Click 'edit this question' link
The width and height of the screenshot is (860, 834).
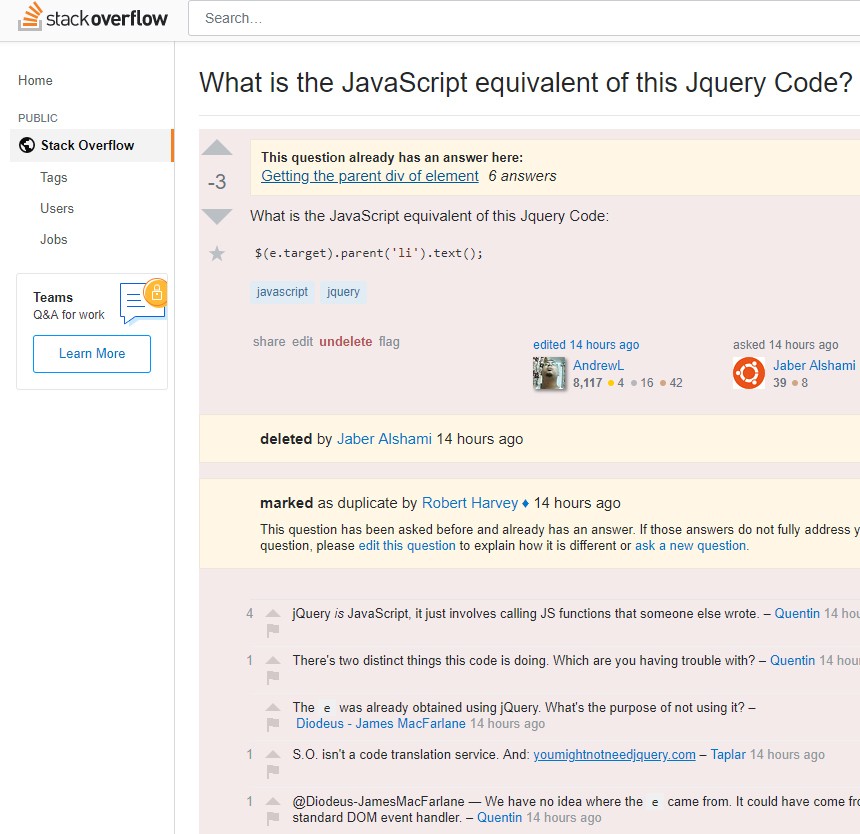coord(407,546)
